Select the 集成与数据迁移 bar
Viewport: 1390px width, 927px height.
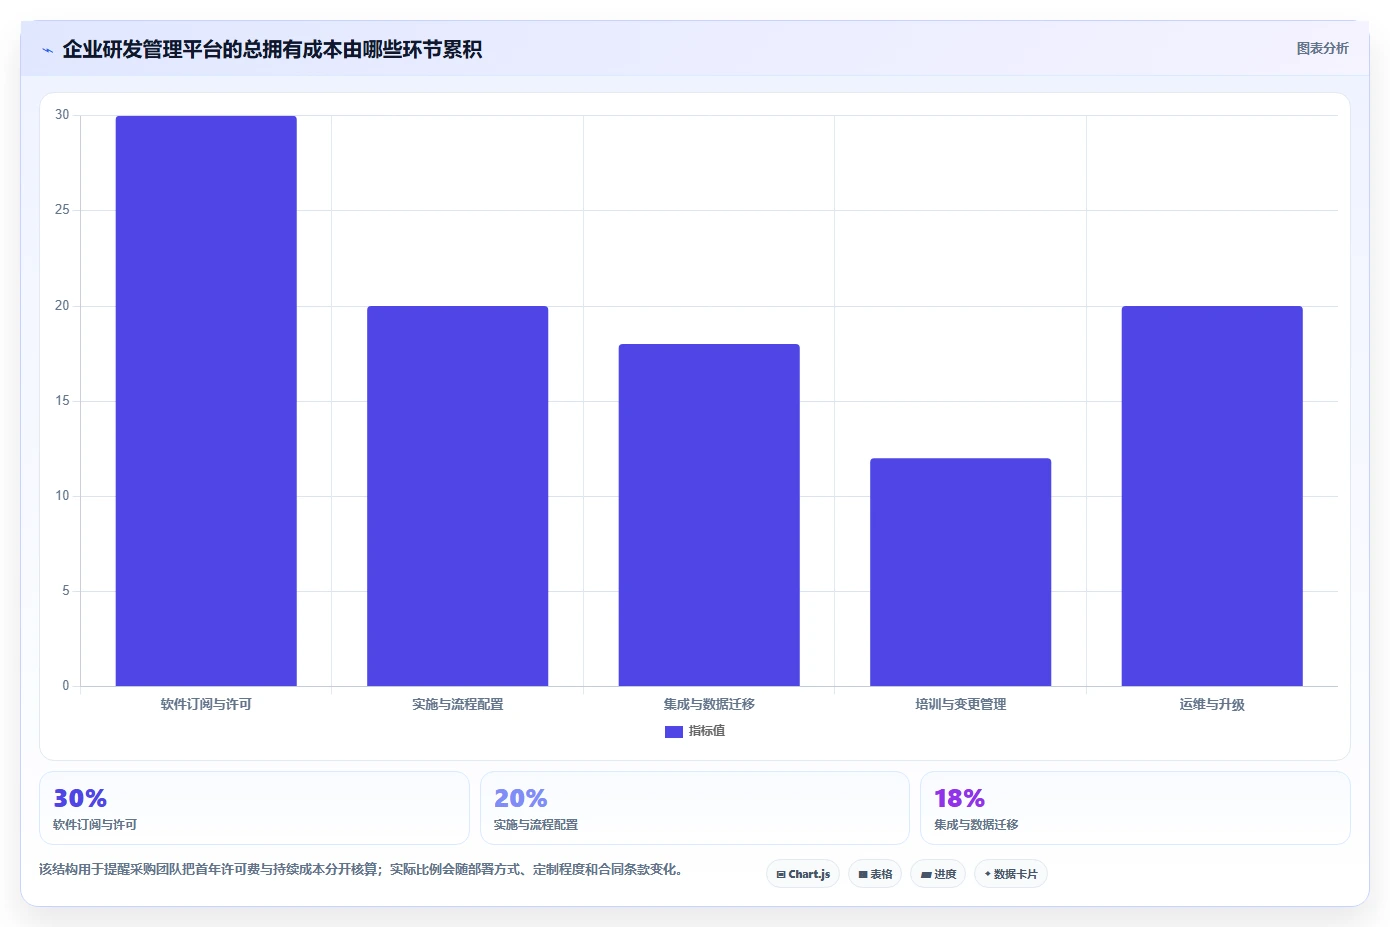click(709, 515)
